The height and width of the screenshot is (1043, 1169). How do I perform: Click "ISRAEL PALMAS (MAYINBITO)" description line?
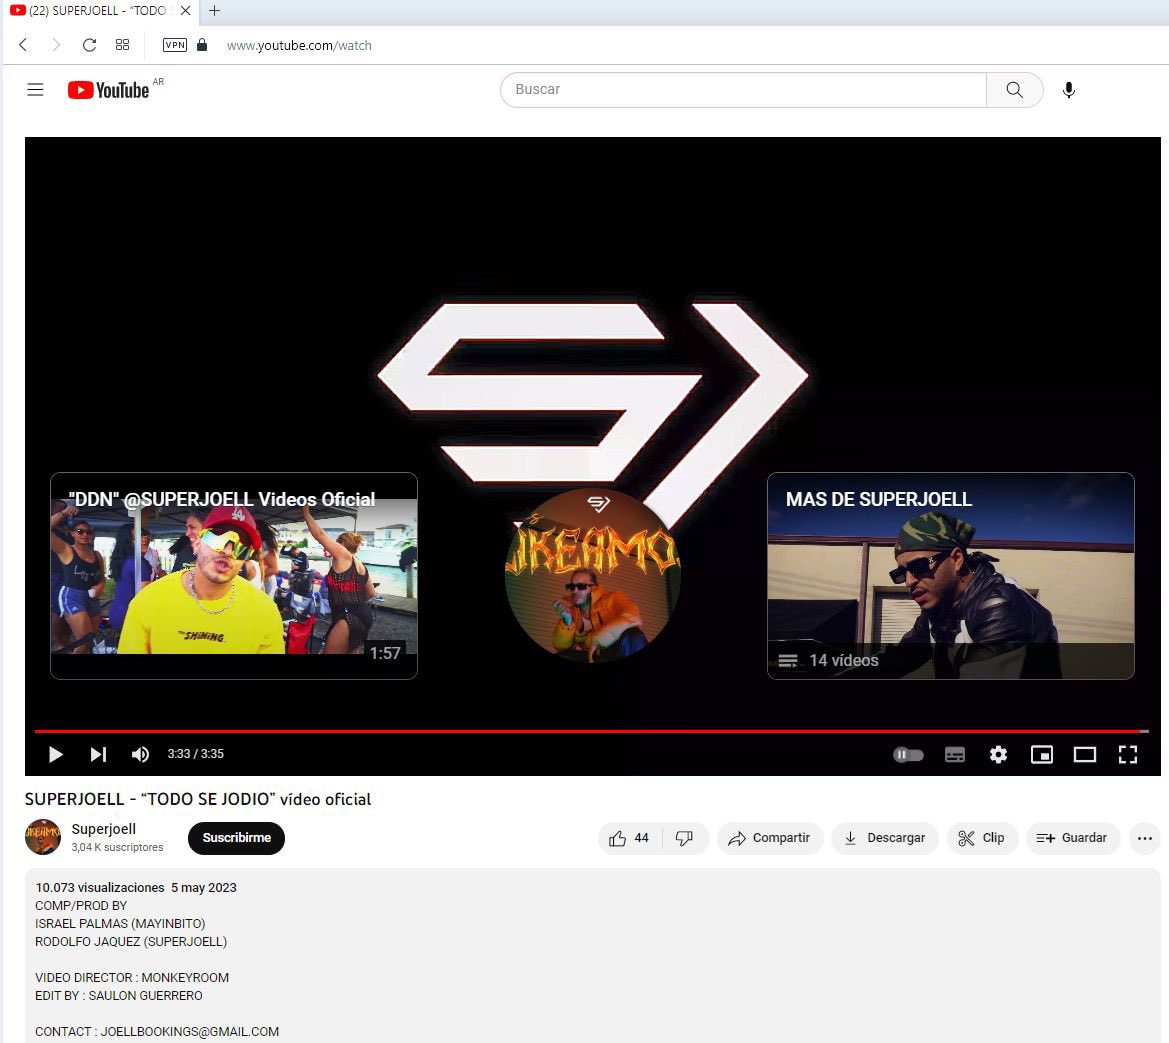[x=120, y=924]
